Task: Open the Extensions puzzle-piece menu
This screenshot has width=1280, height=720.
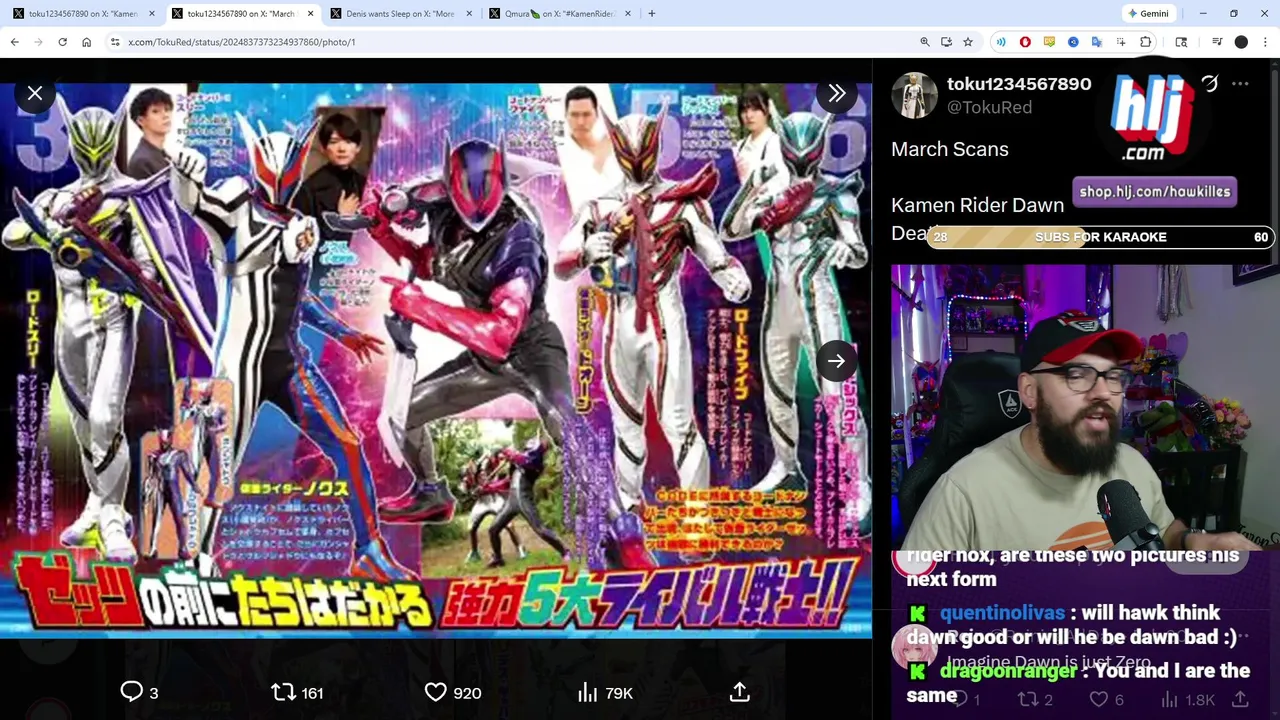Action: coord(1146,42)
